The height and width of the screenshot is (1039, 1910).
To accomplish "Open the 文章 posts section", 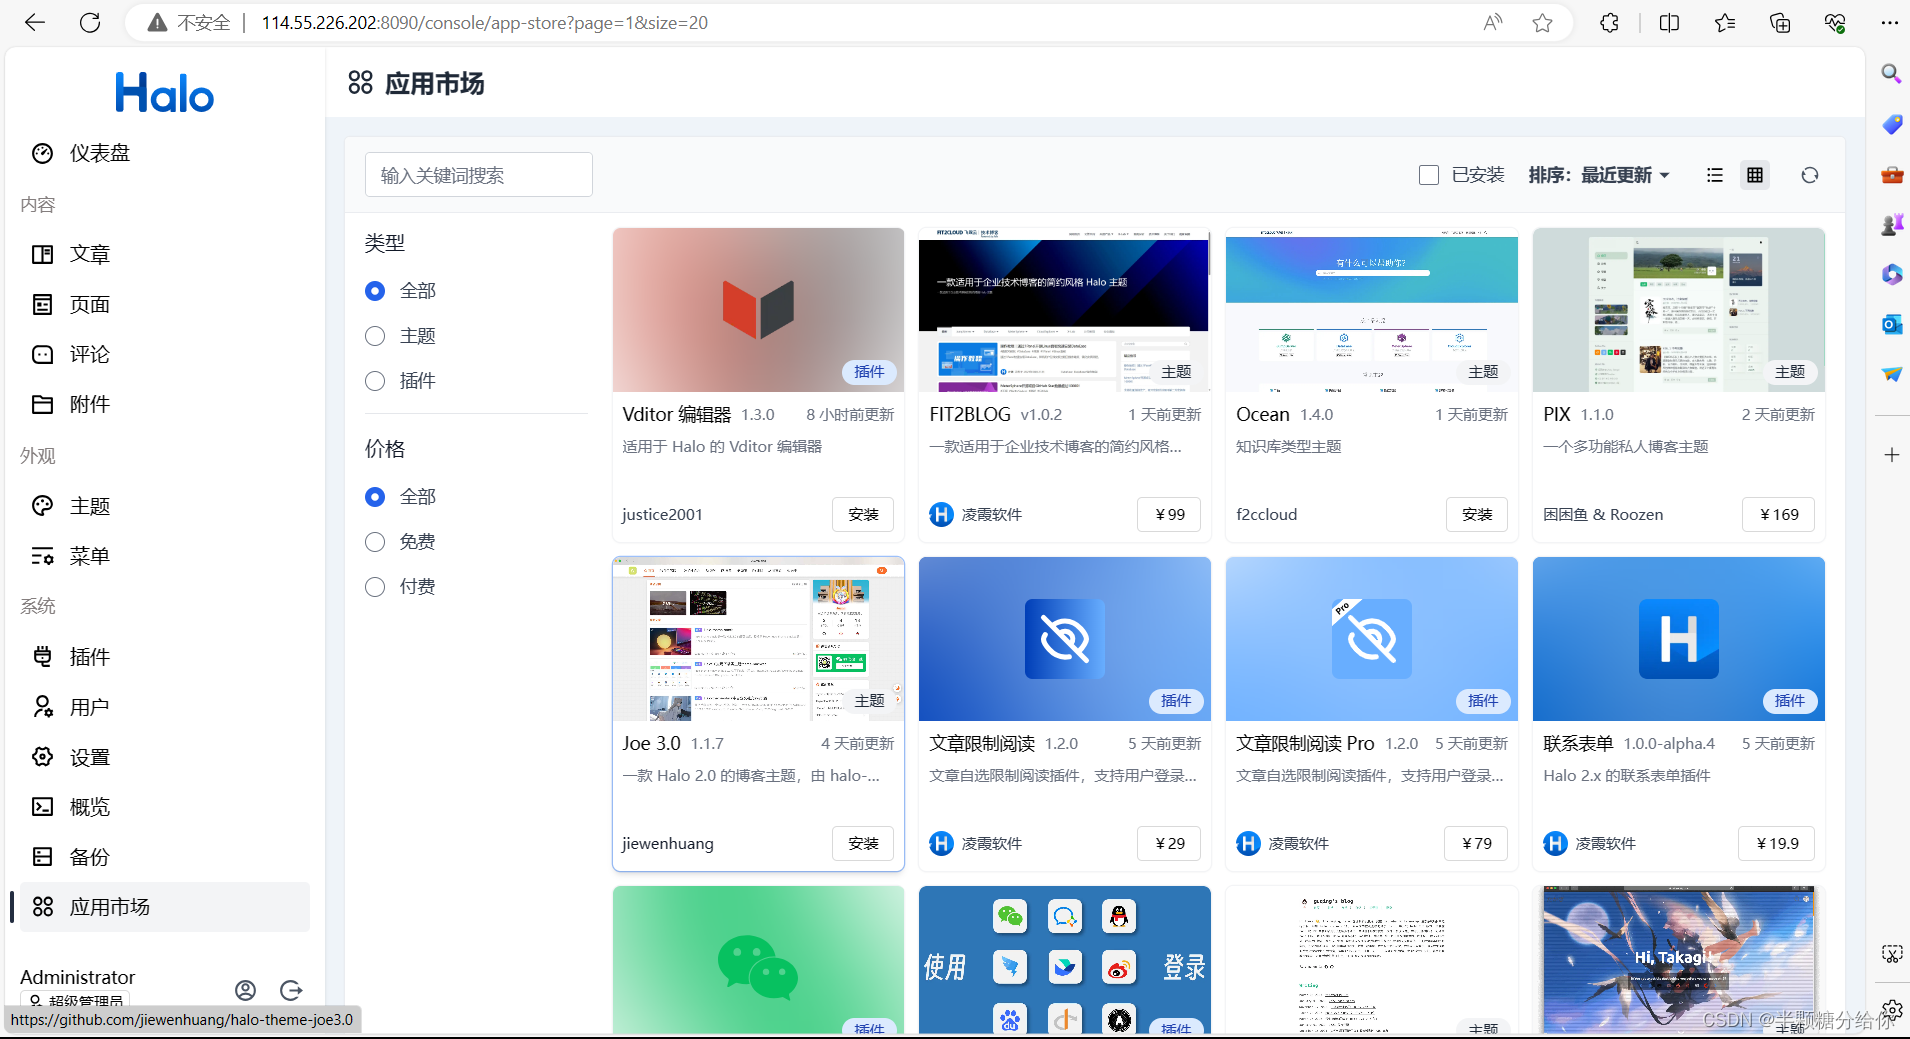I will tap(89, 254).
